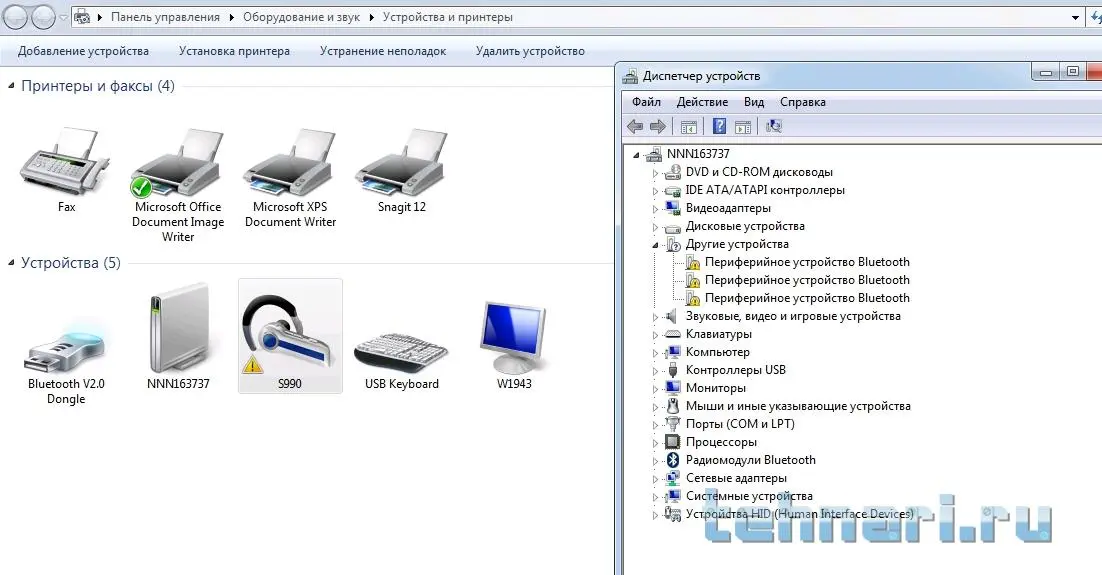Viewport: 1102px width, 575px height.
Task: Click Установка принтера command
Action: click(234, 51)
